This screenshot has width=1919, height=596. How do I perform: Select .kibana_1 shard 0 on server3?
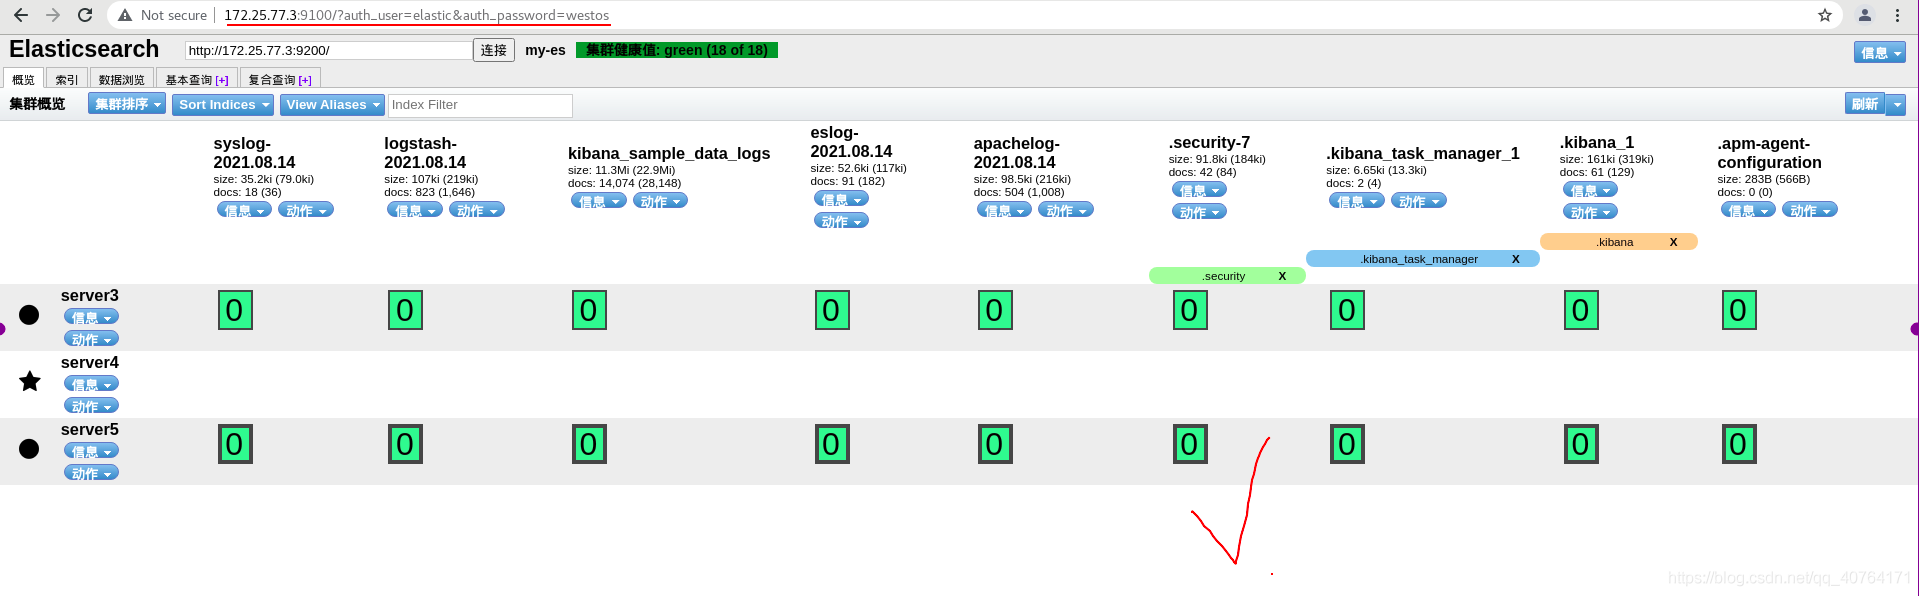(1581, 310)
